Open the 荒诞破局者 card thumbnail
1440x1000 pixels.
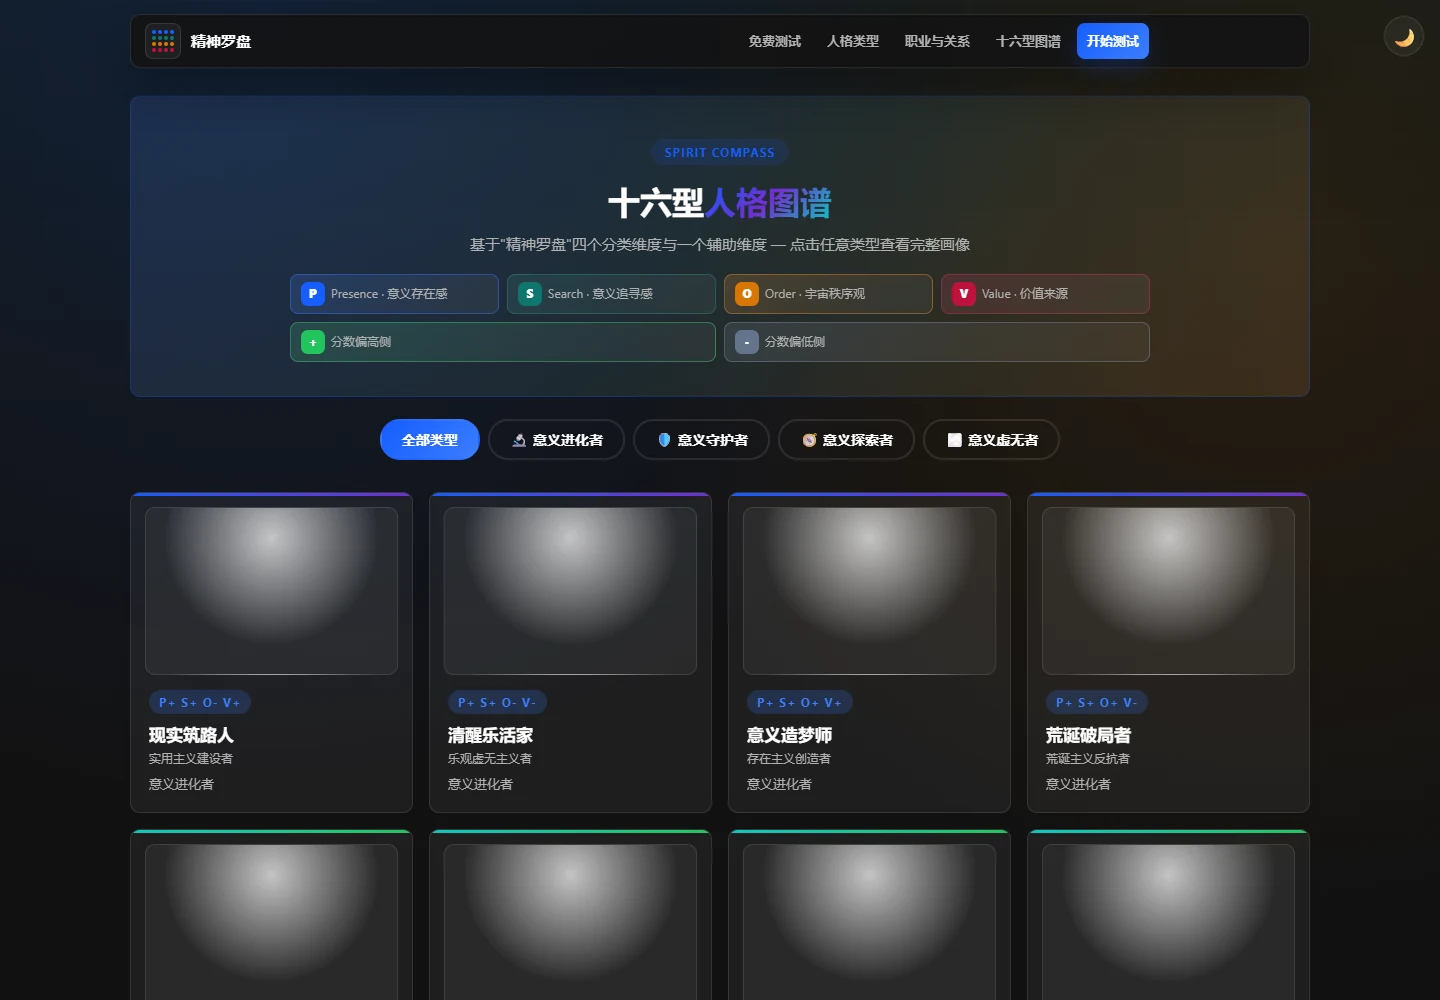click(1168, 591)
